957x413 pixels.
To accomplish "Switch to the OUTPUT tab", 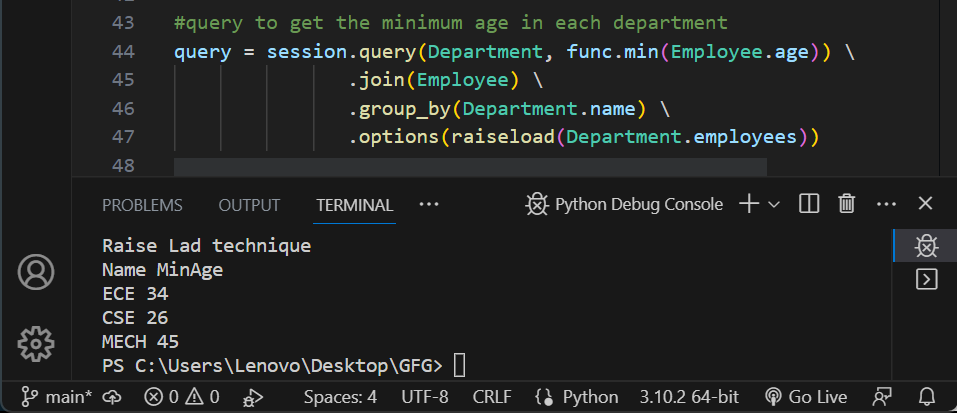I will click(x=249, y=205).
